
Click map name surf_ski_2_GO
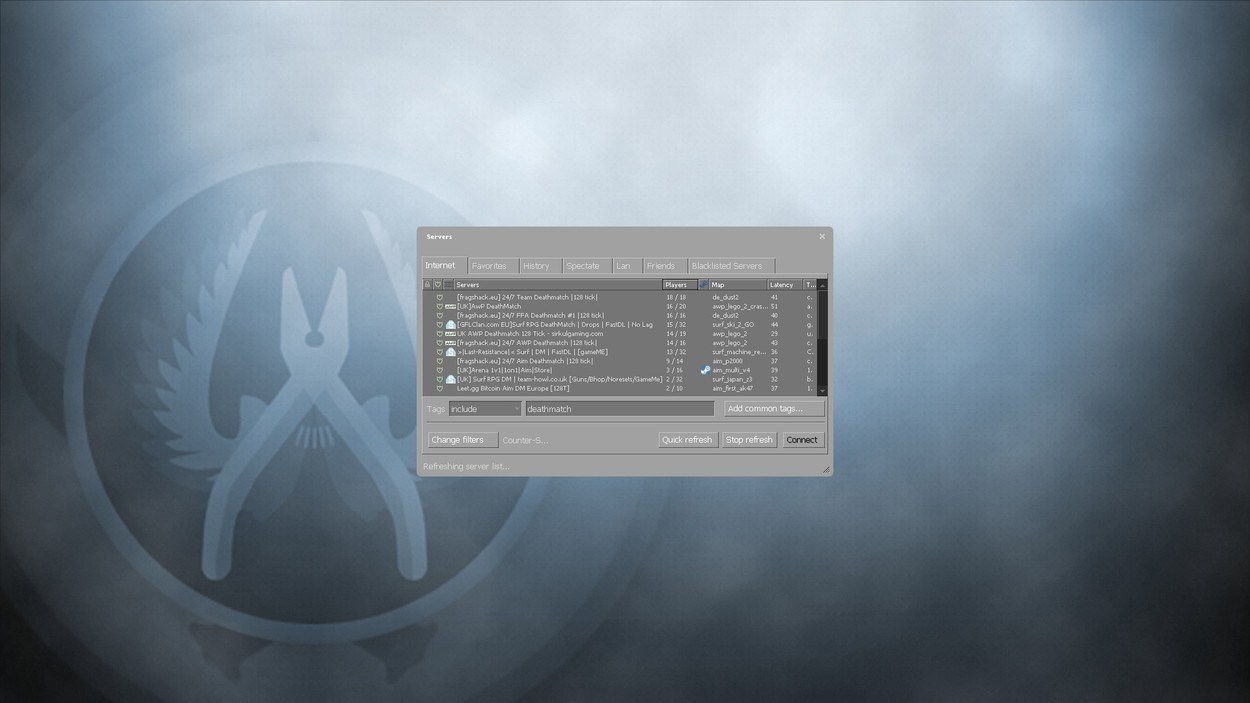pos(733,324)
